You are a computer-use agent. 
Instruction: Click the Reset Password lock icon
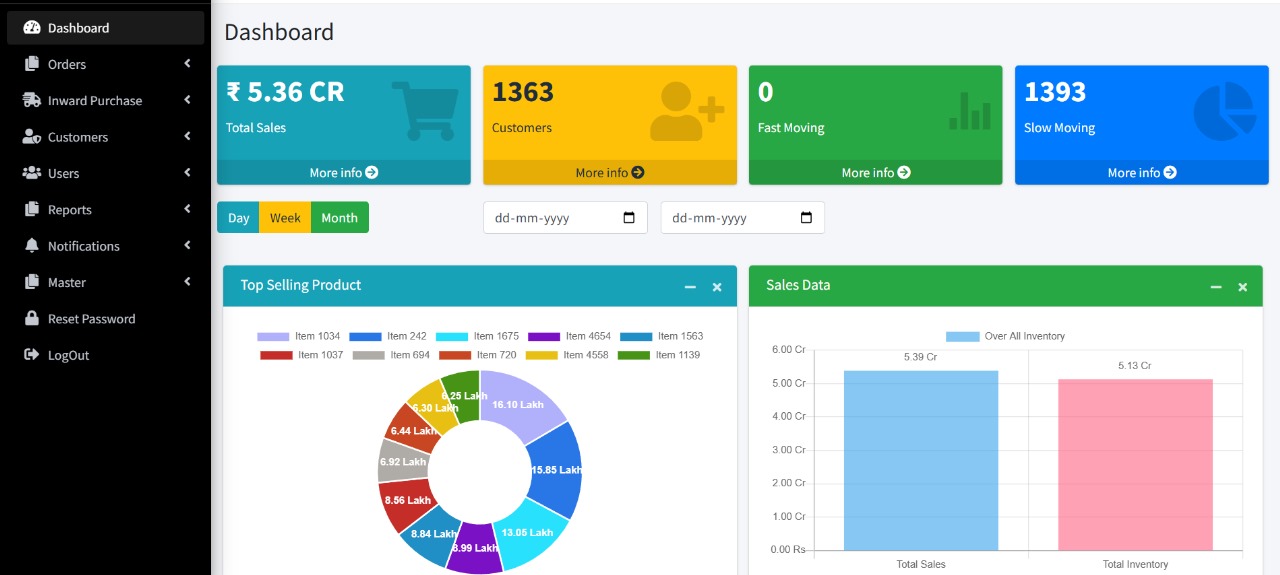pos(32,319)
